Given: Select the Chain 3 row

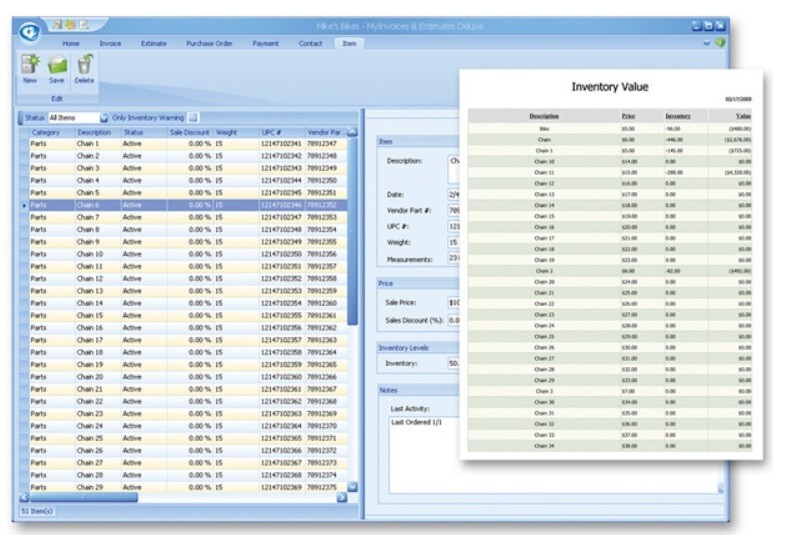Looking at the screenshot, I should click(x=188, y=168).
